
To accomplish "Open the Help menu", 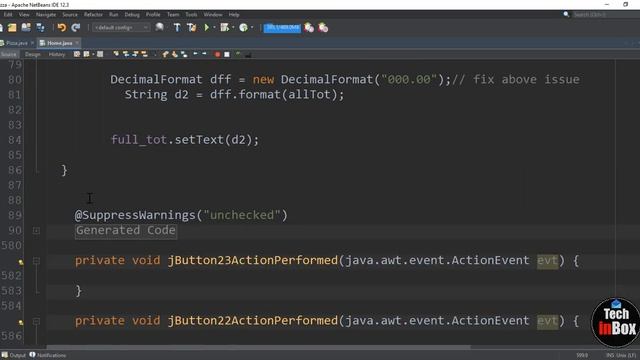I will click(234, 14).
